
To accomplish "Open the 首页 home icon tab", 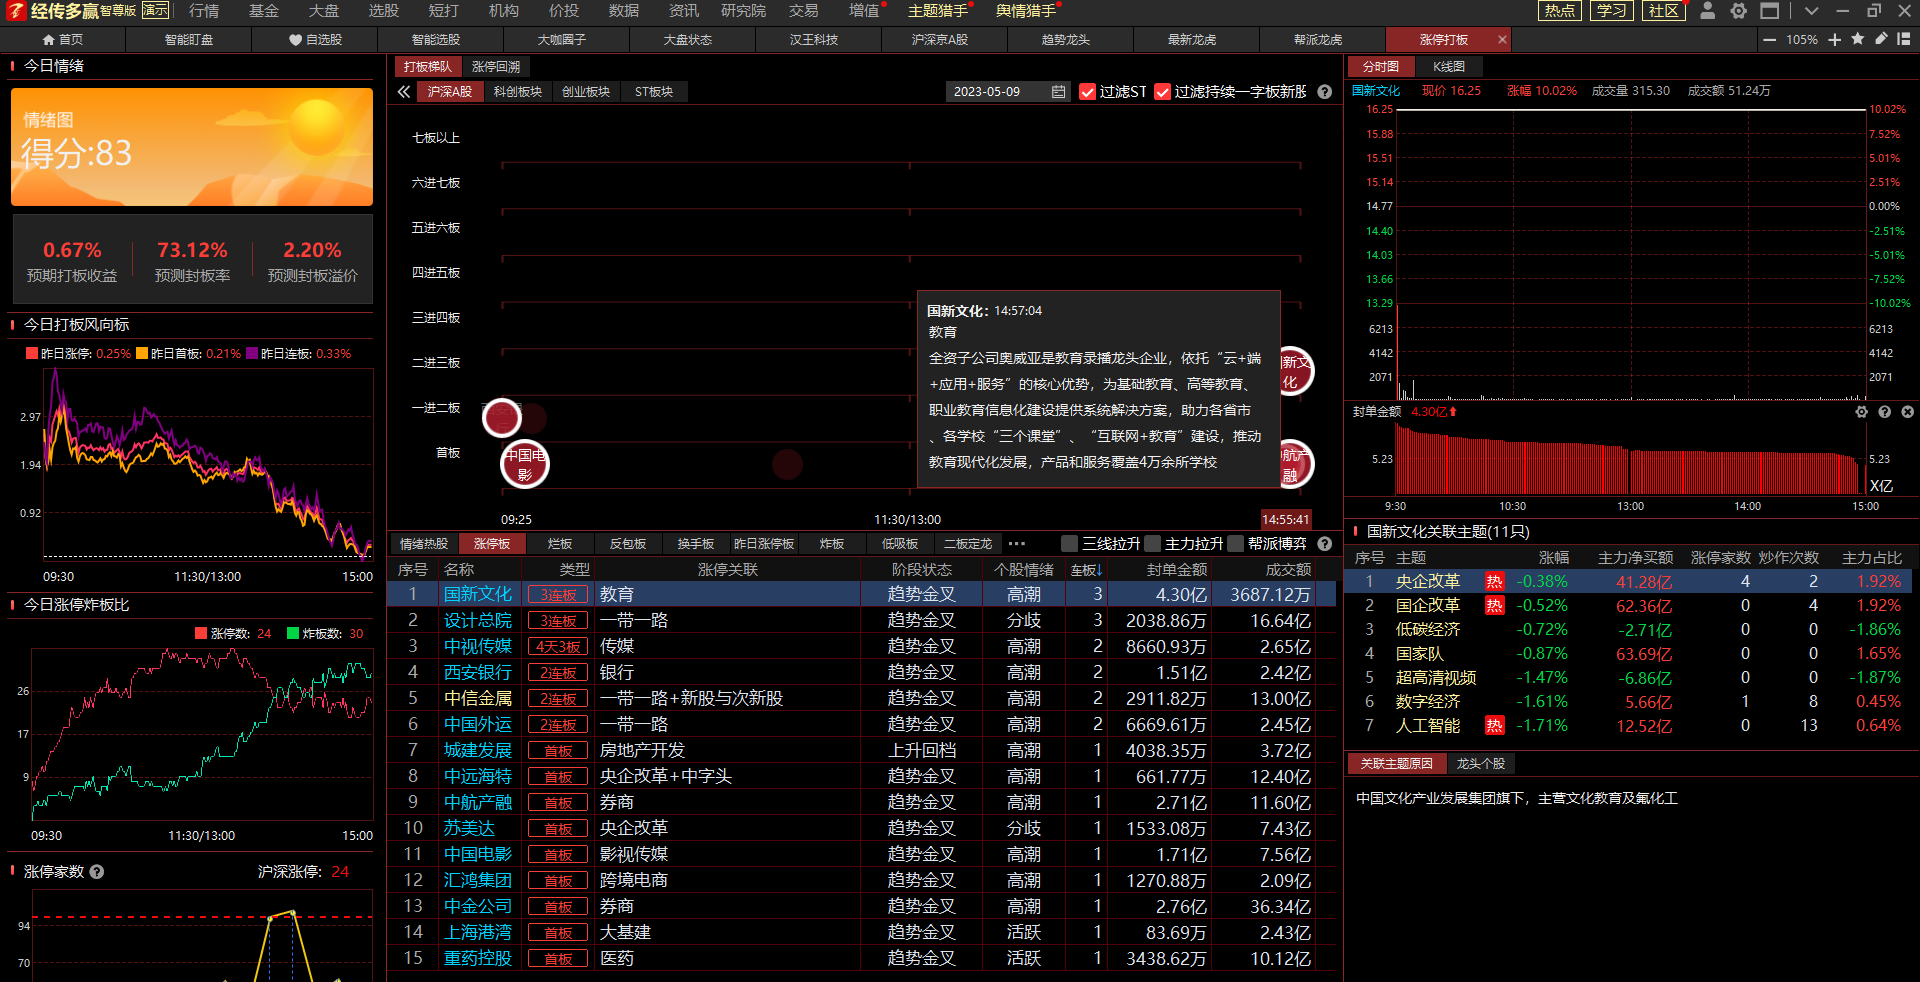I will point(62,40).
